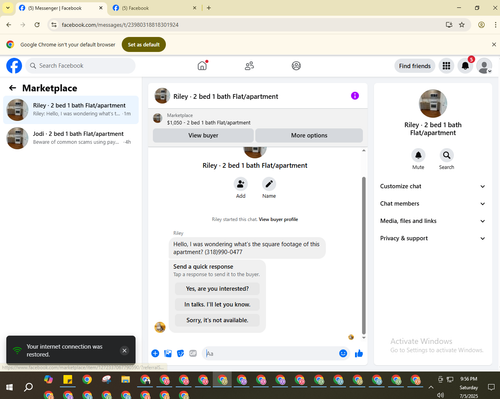Open Chrome profile icon
The width and height of the screenshot is (500, 399).
click(481, 25)
